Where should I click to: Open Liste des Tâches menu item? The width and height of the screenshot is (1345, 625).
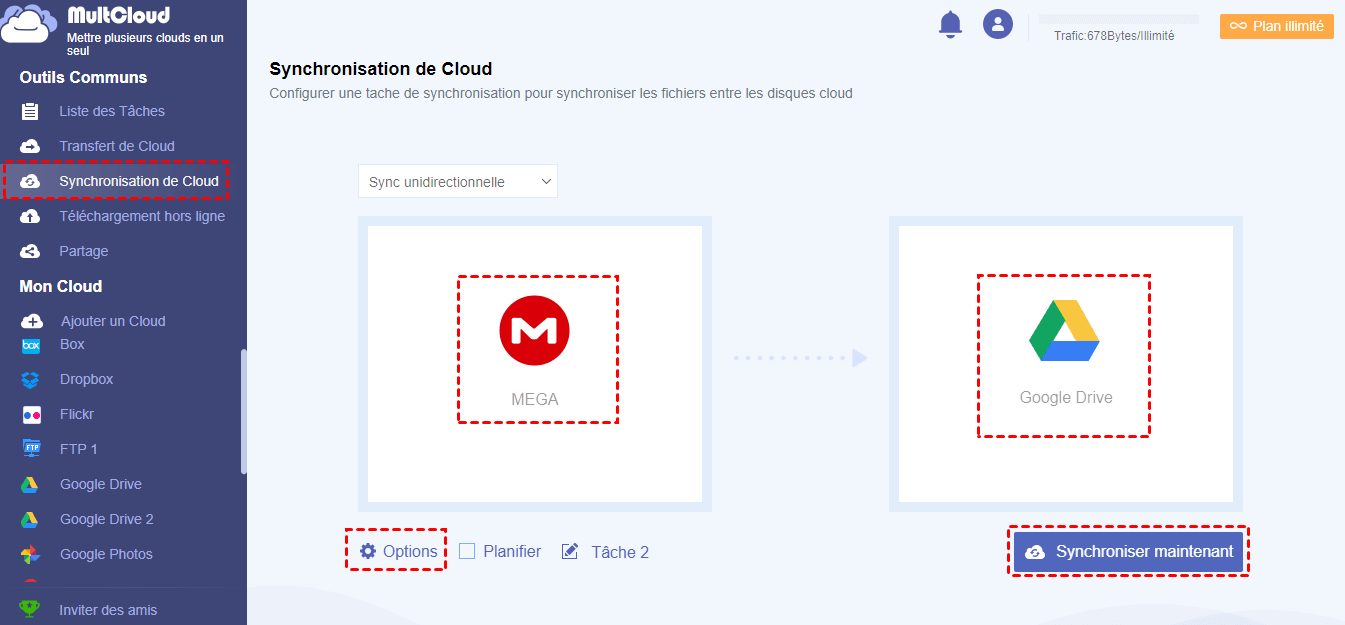pos(112,111)
